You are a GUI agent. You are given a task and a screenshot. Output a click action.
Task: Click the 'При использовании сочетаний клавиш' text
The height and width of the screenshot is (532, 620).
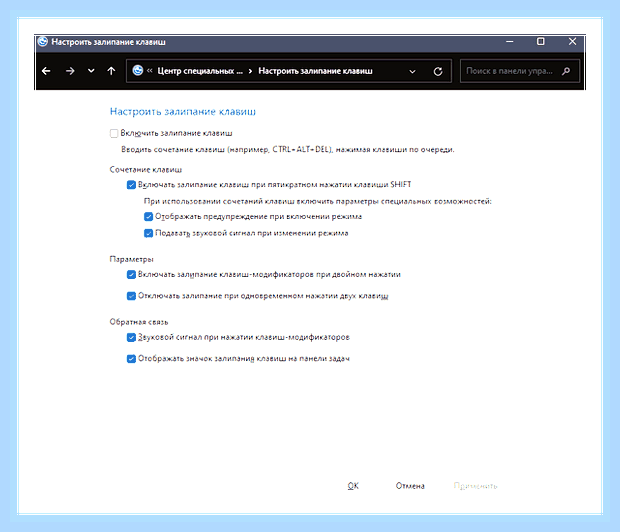318,201
